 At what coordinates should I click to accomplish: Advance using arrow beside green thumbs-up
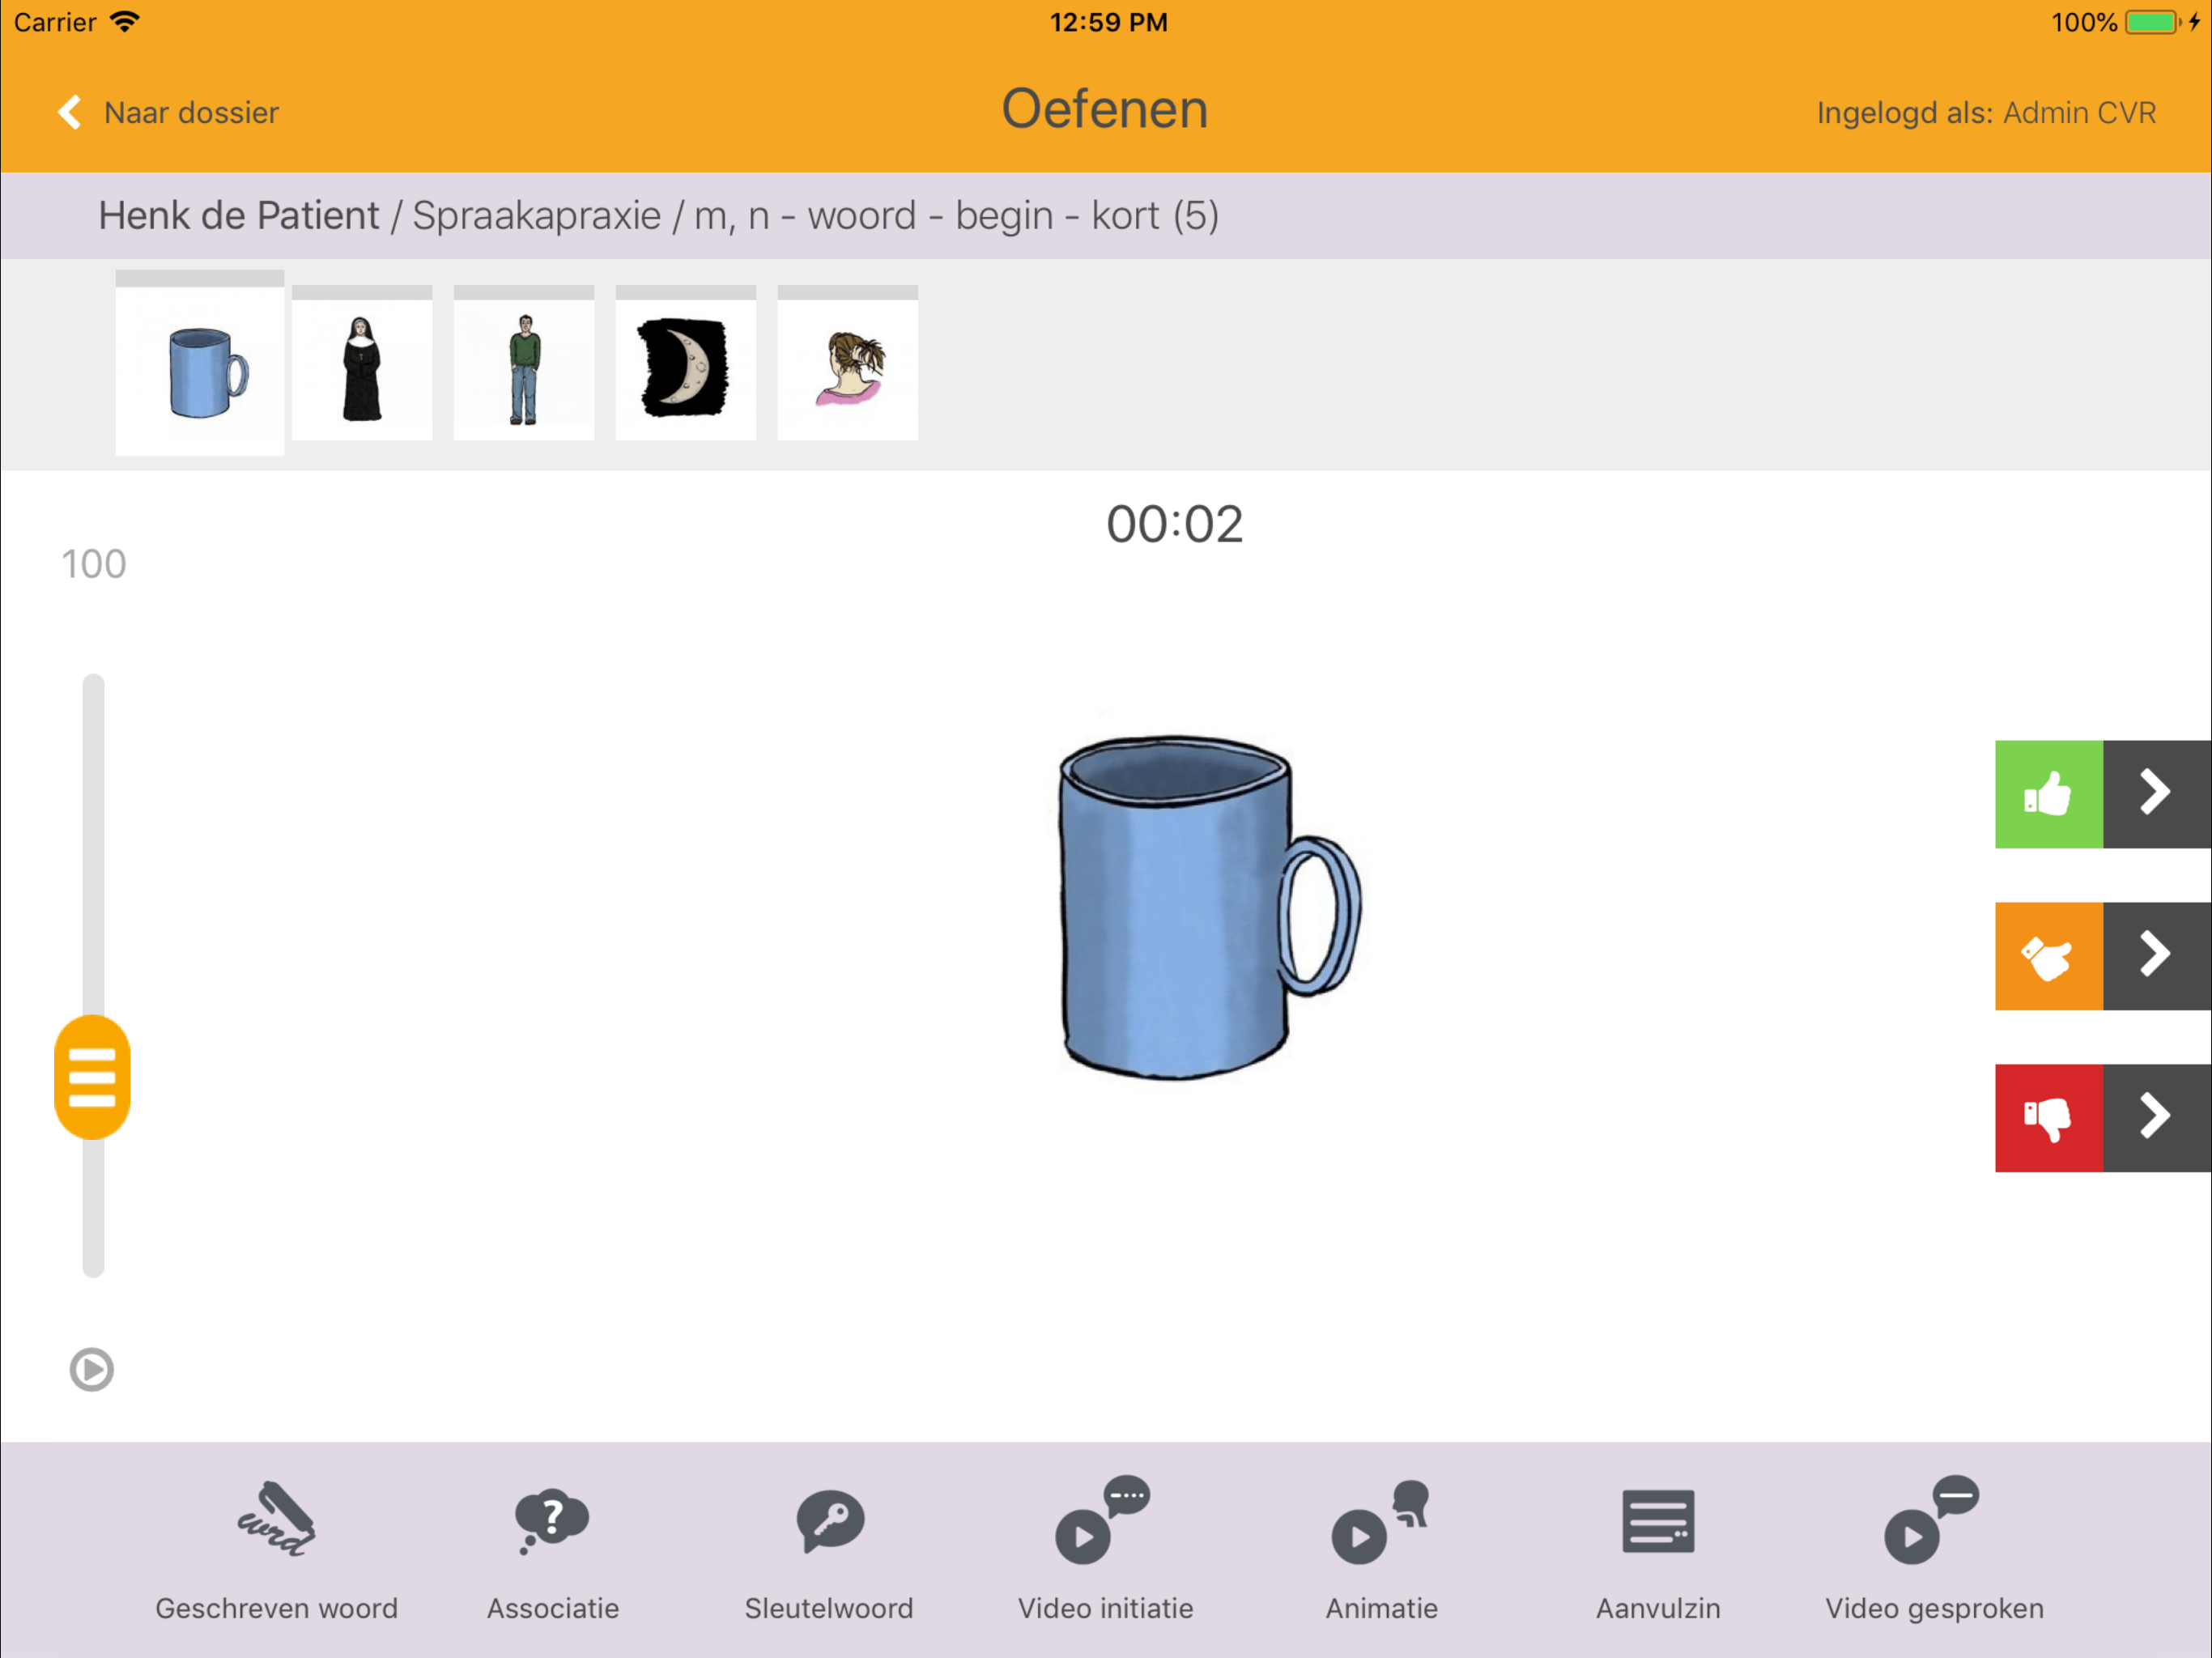pyautogui.click(x=2156, y=794)
